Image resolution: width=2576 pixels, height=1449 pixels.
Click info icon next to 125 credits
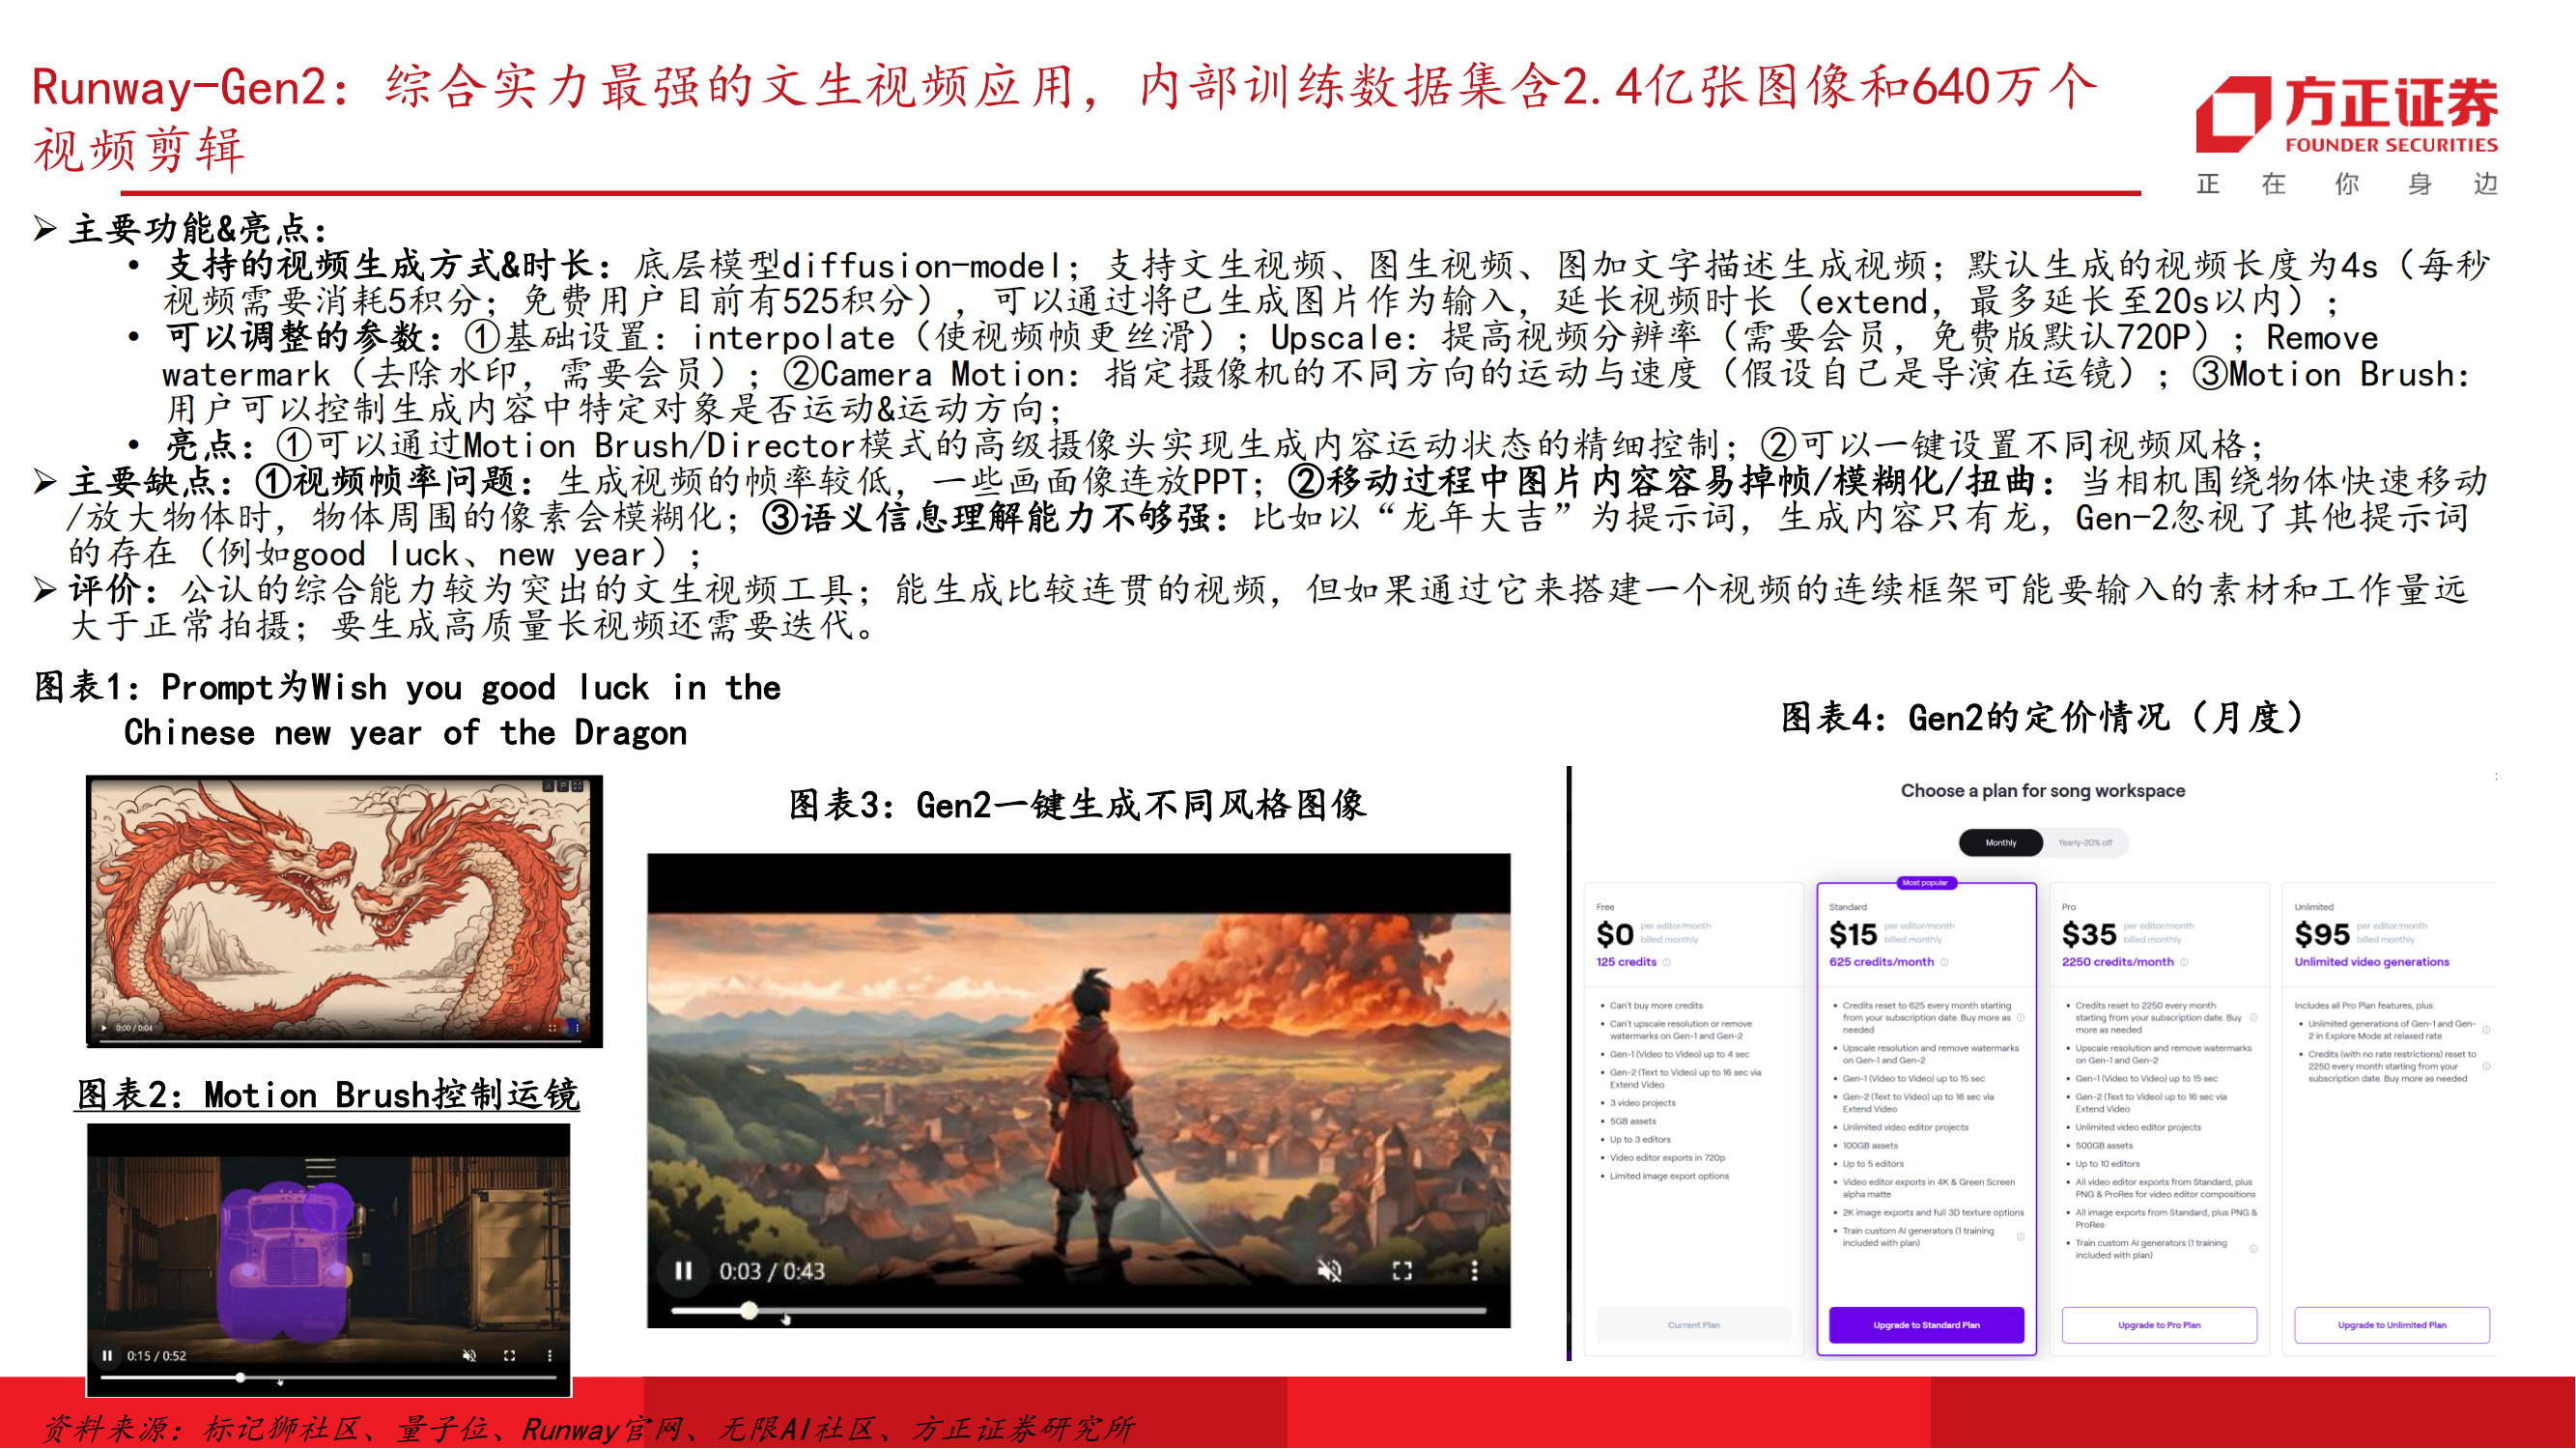click(1667, 963)
